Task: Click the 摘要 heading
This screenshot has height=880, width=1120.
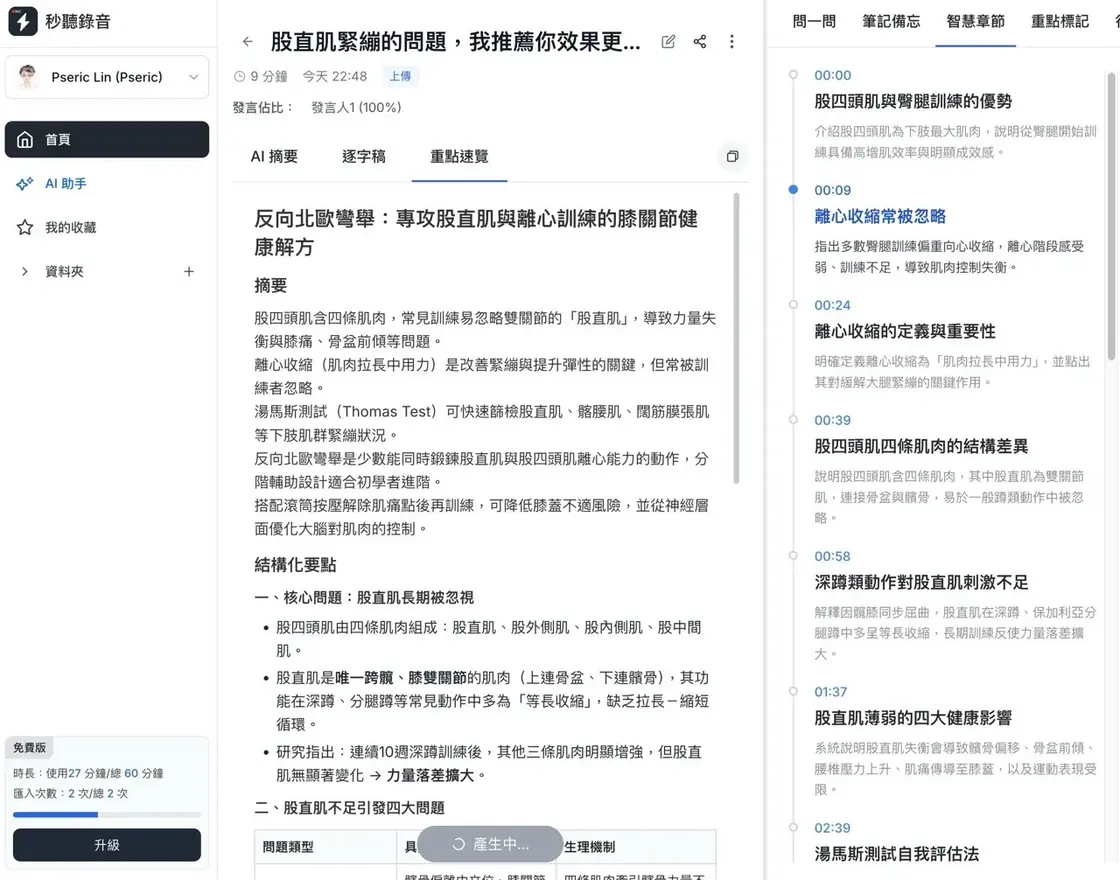Action: point(271,286)
